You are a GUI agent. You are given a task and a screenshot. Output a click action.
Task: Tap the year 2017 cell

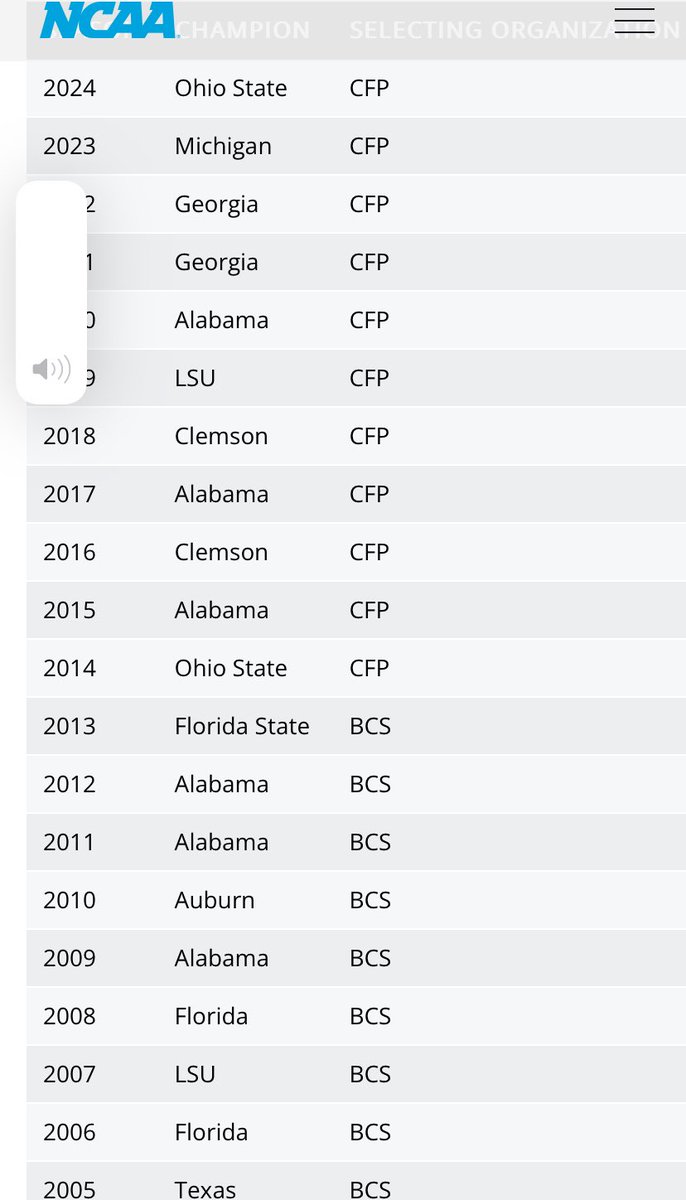tap(69, 494)
